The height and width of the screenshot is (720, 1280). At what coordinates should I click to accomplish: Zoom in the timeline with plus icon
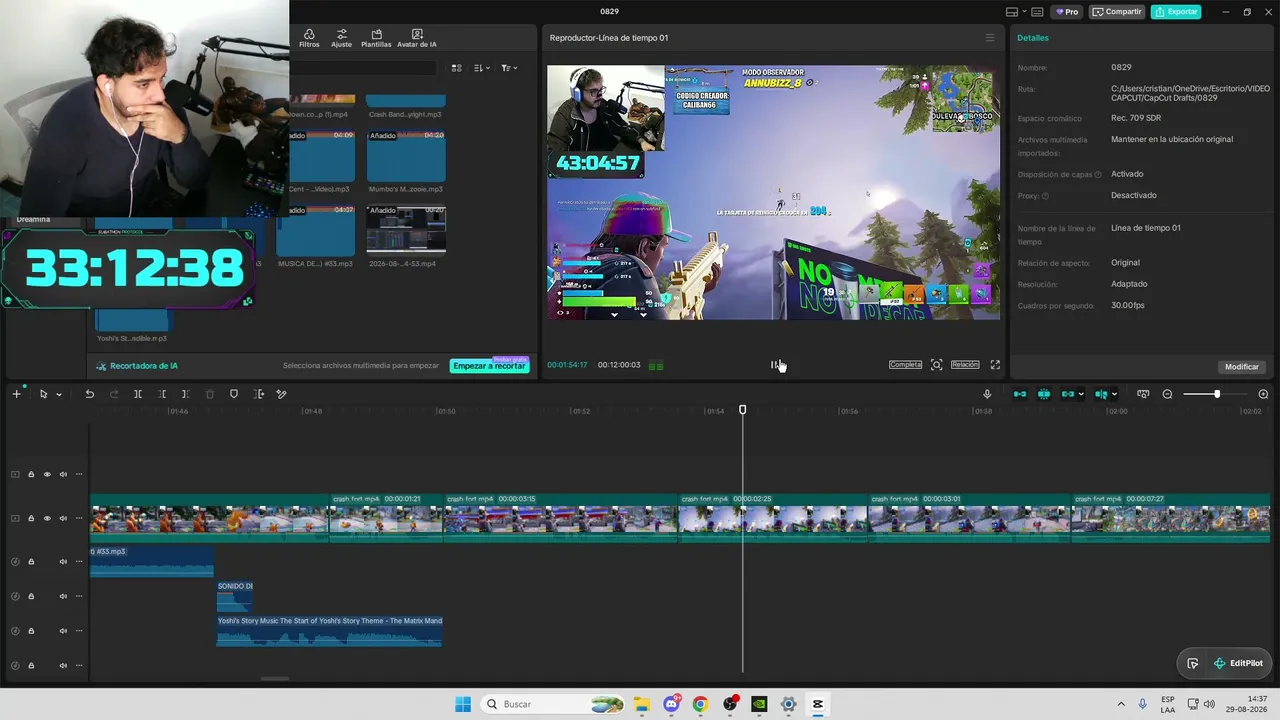tap(1263, 394)
